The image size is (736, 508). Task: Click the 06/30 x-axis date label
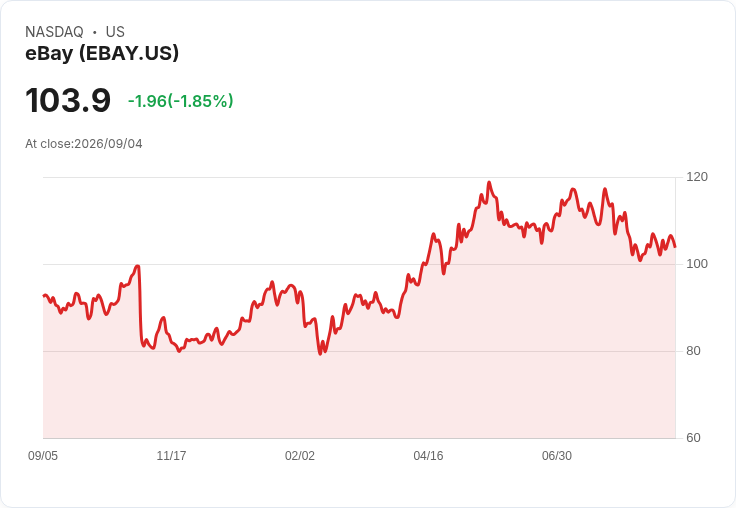pyautogui.click(x=557, y=455)
